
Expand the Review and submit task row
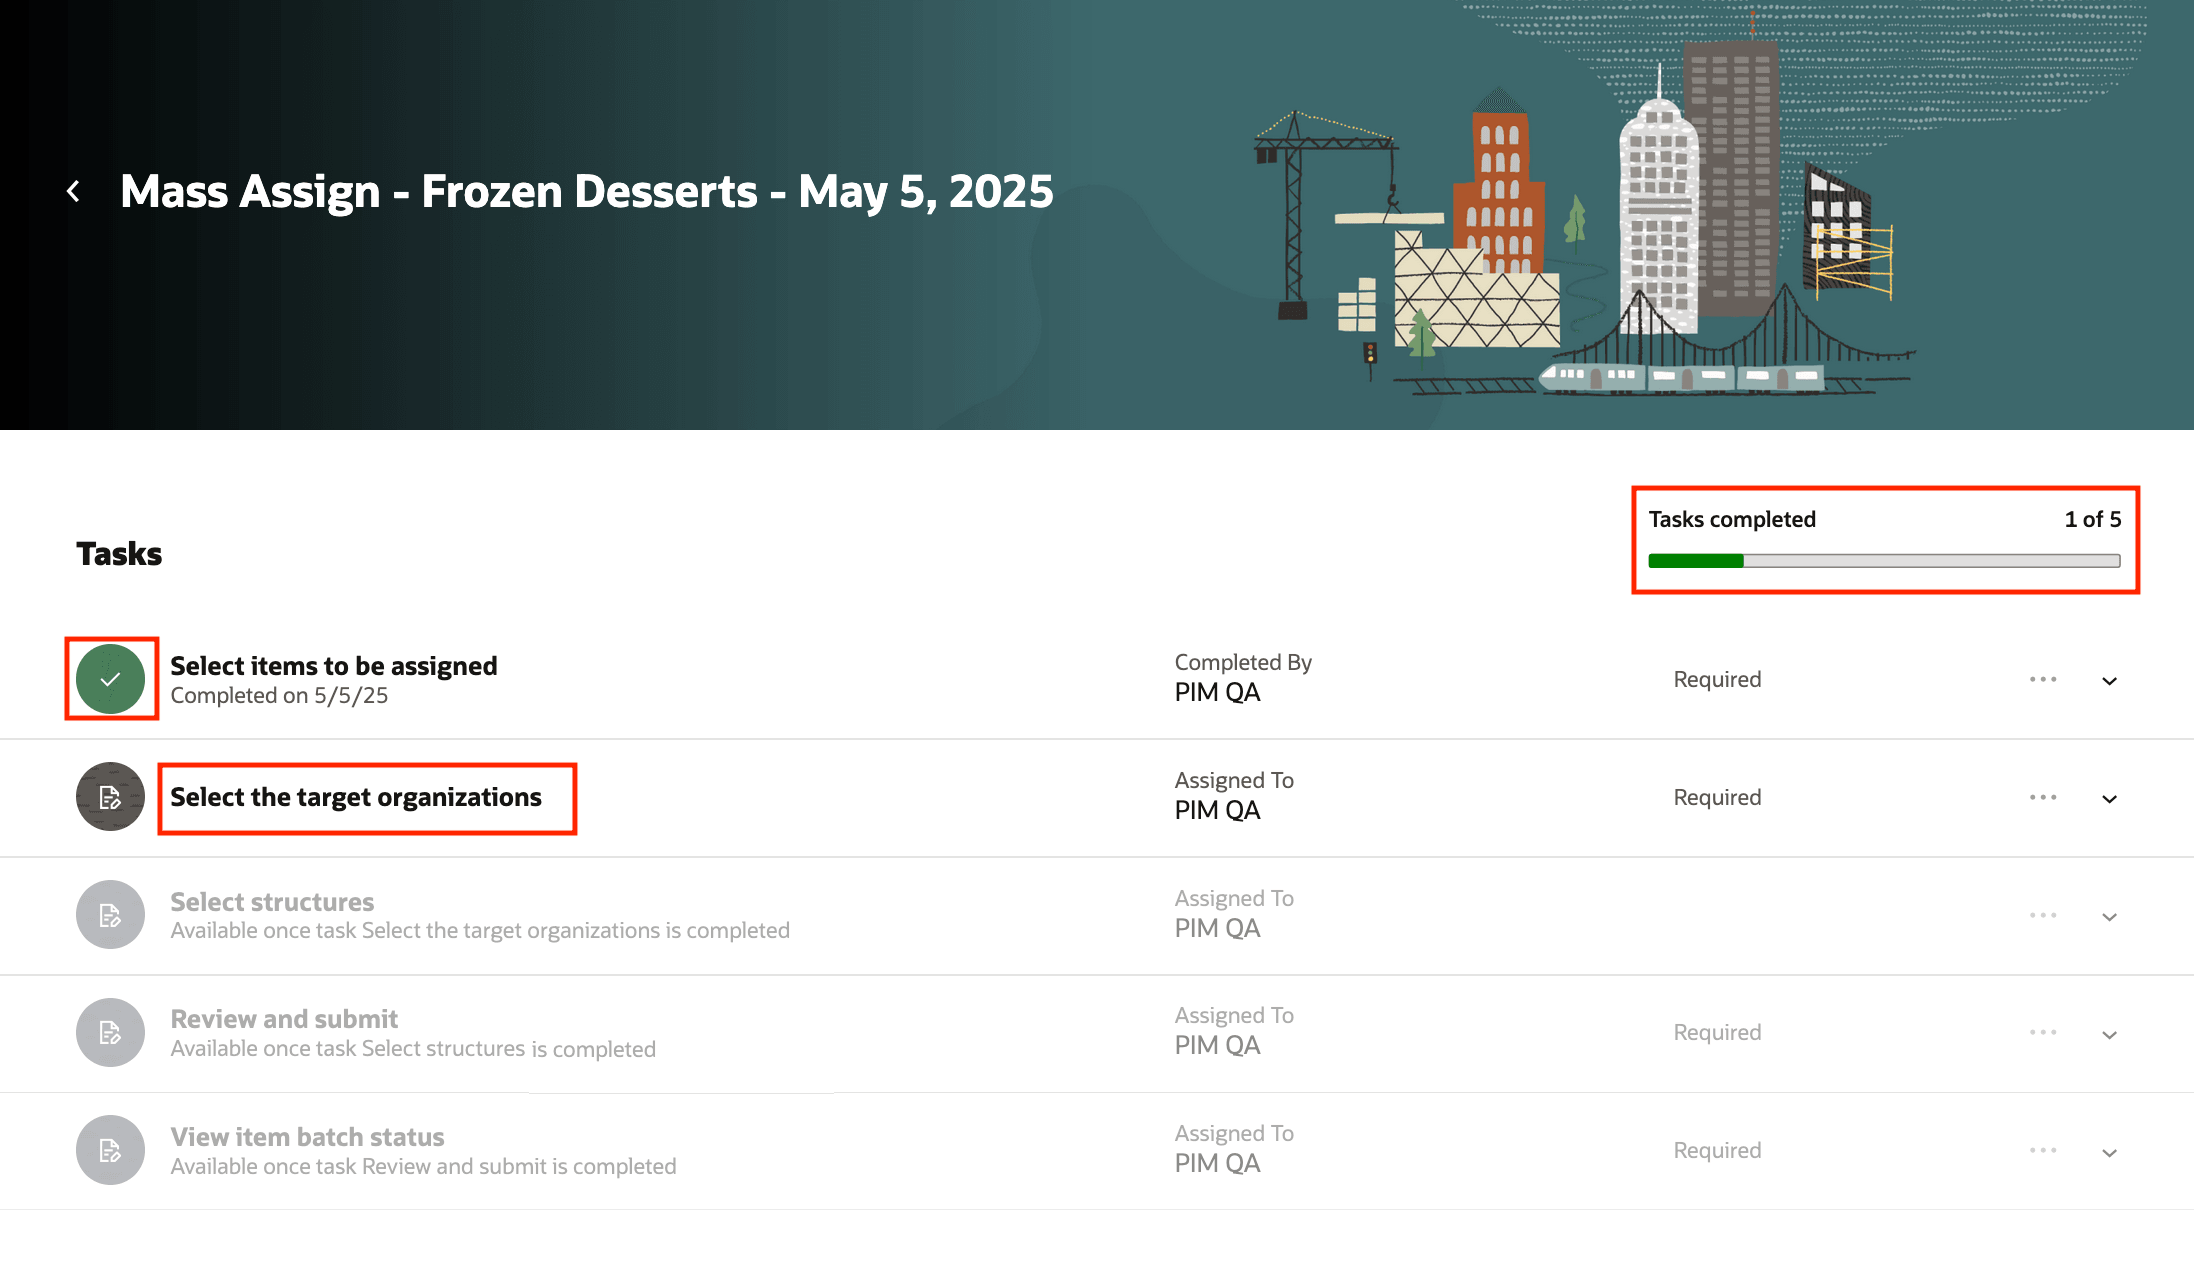pyautogui.click(x=2110, y=1035)
